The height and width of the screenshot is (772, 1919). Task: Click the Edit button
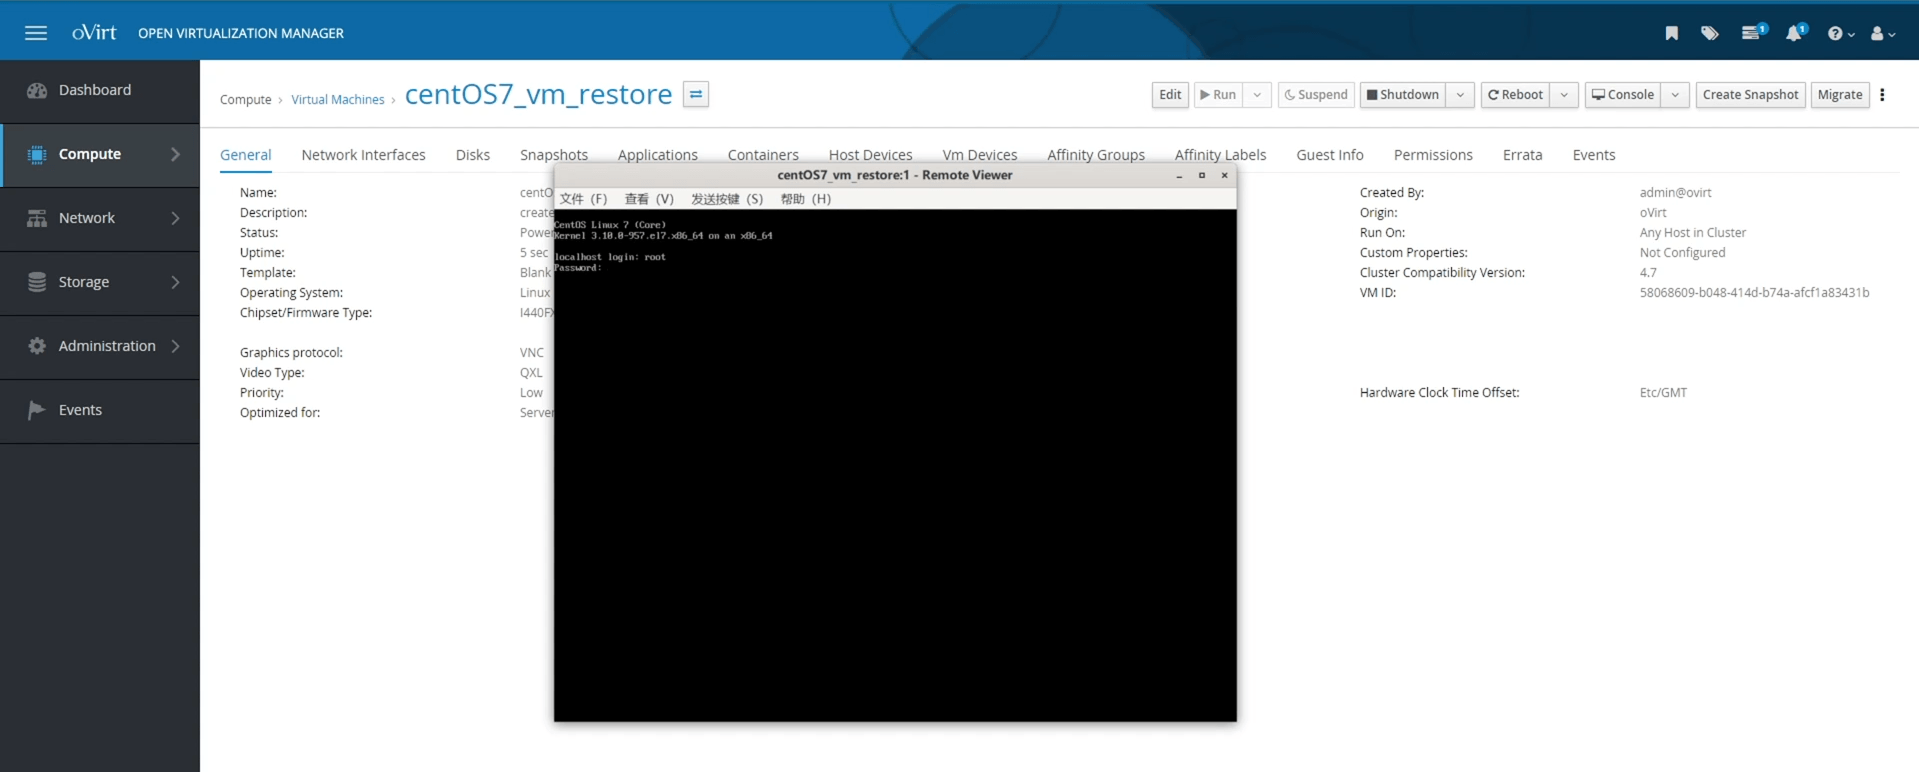(x=1170, y=95)
